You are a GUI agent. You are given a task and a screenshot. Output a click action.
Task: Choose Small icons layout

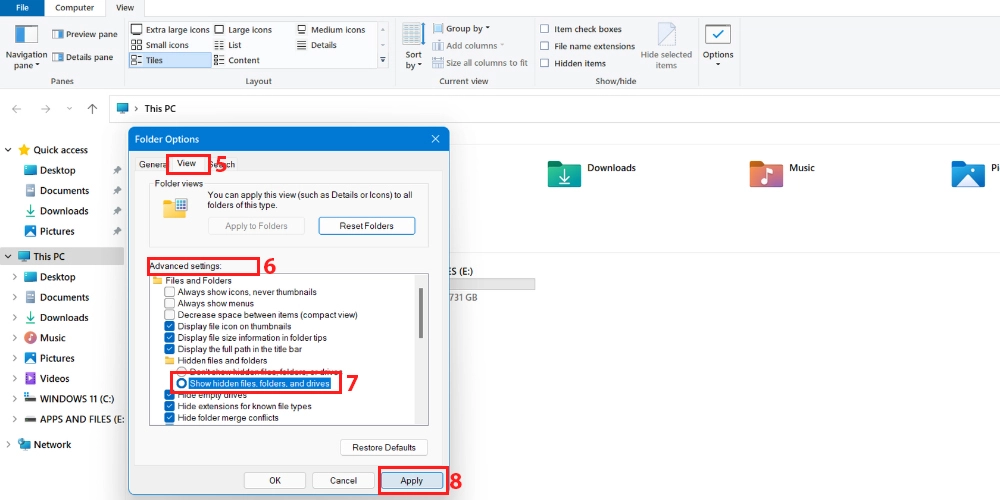tap(159, 45)
